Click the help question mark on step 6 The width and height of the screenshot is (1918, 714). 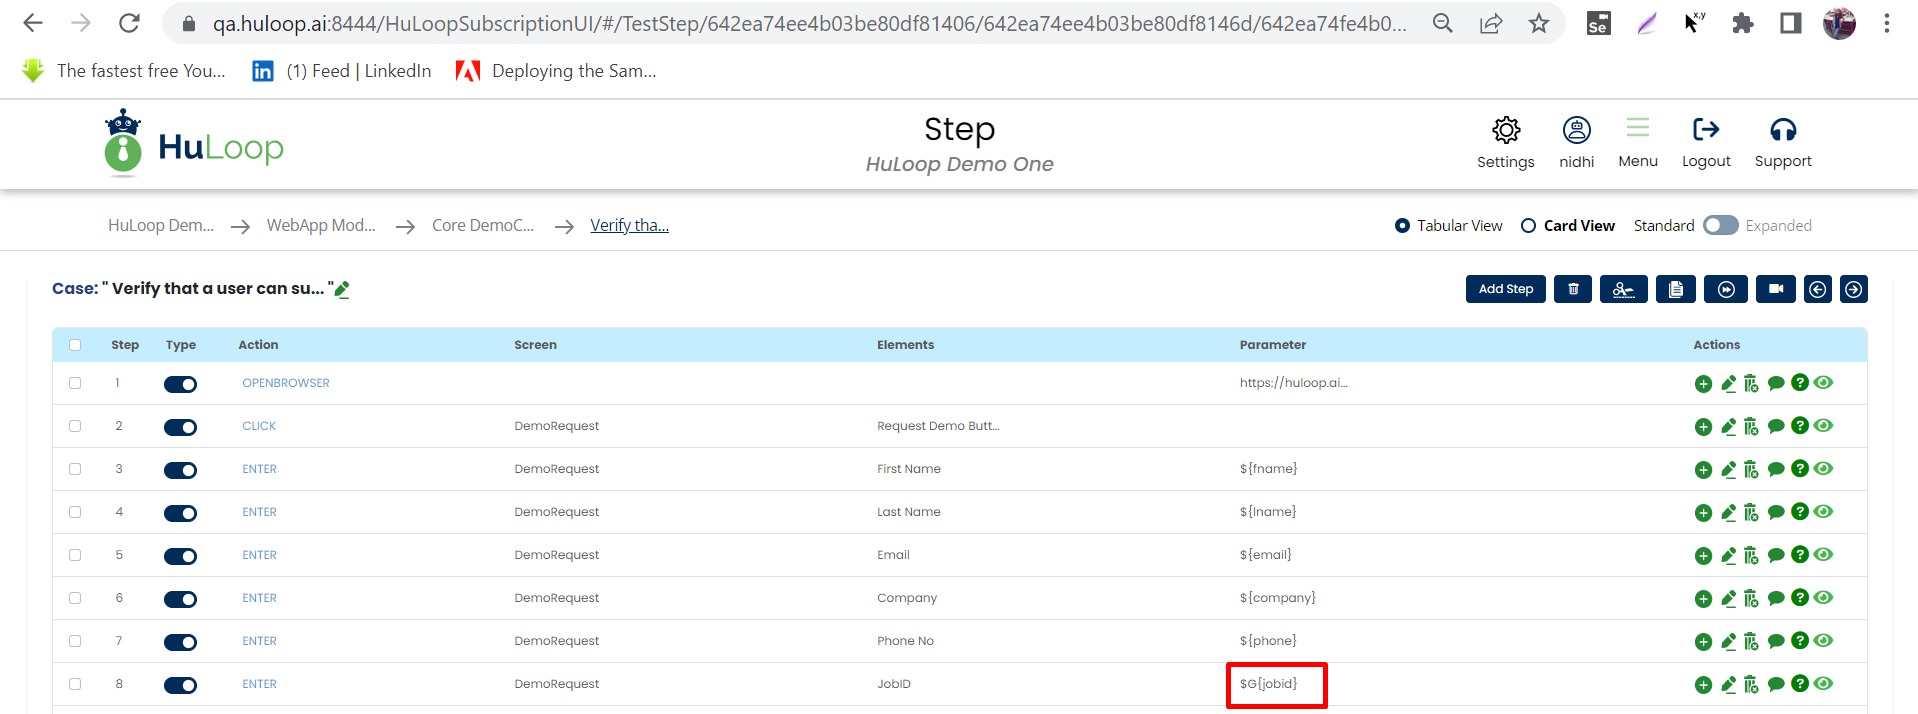click(x=1799, y=597)
